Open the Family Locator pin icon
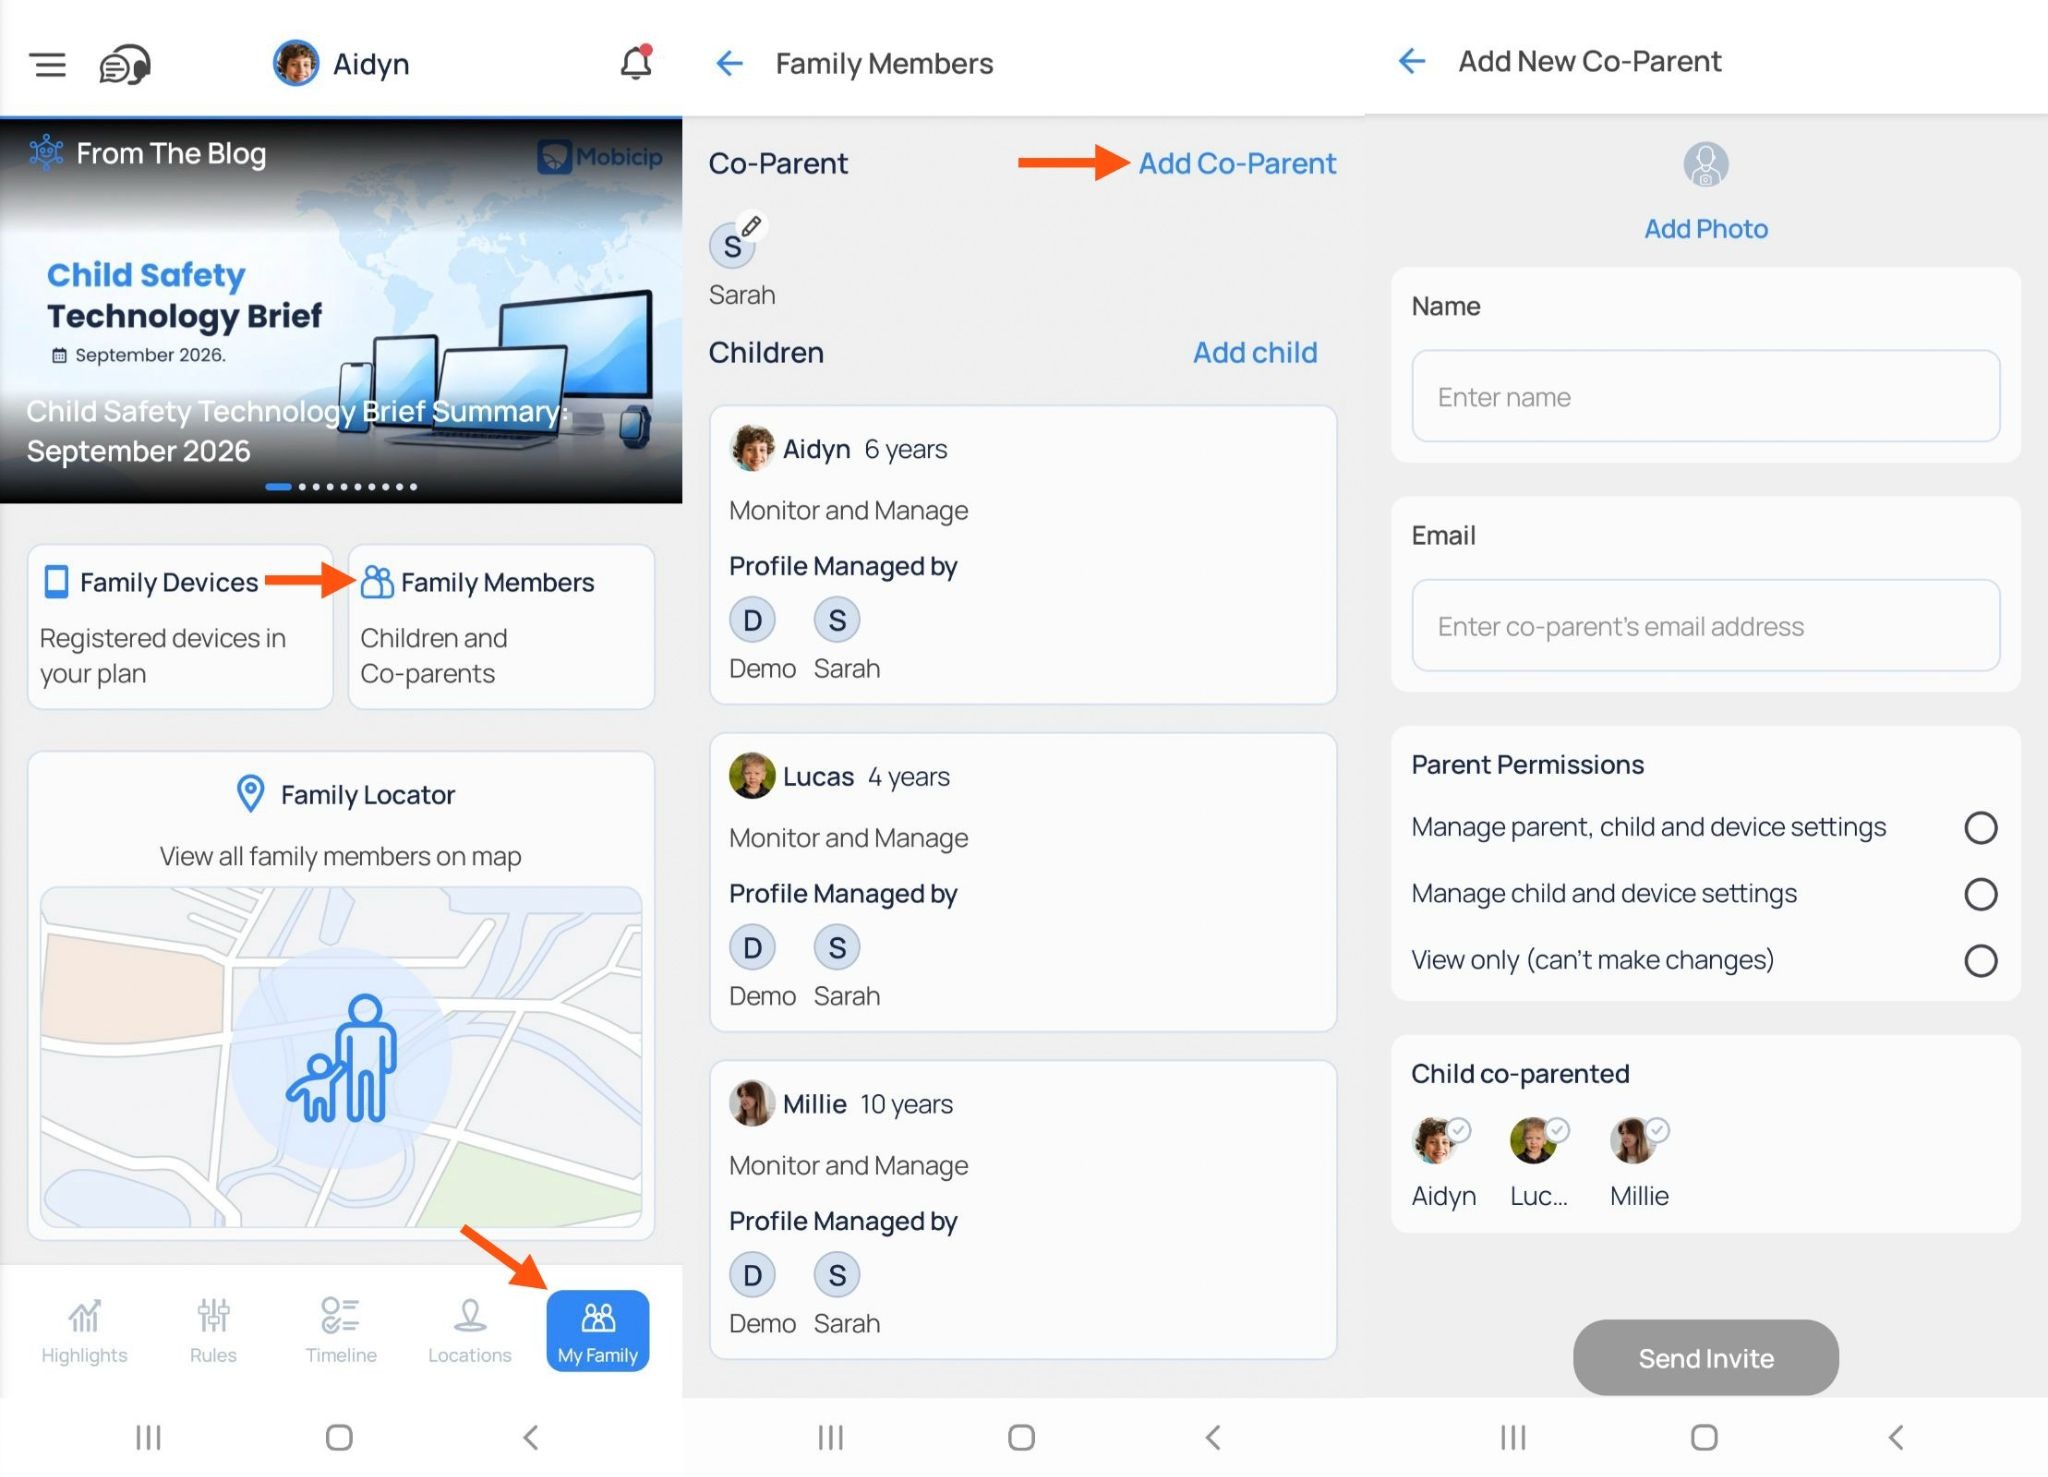 click(250, 794)
